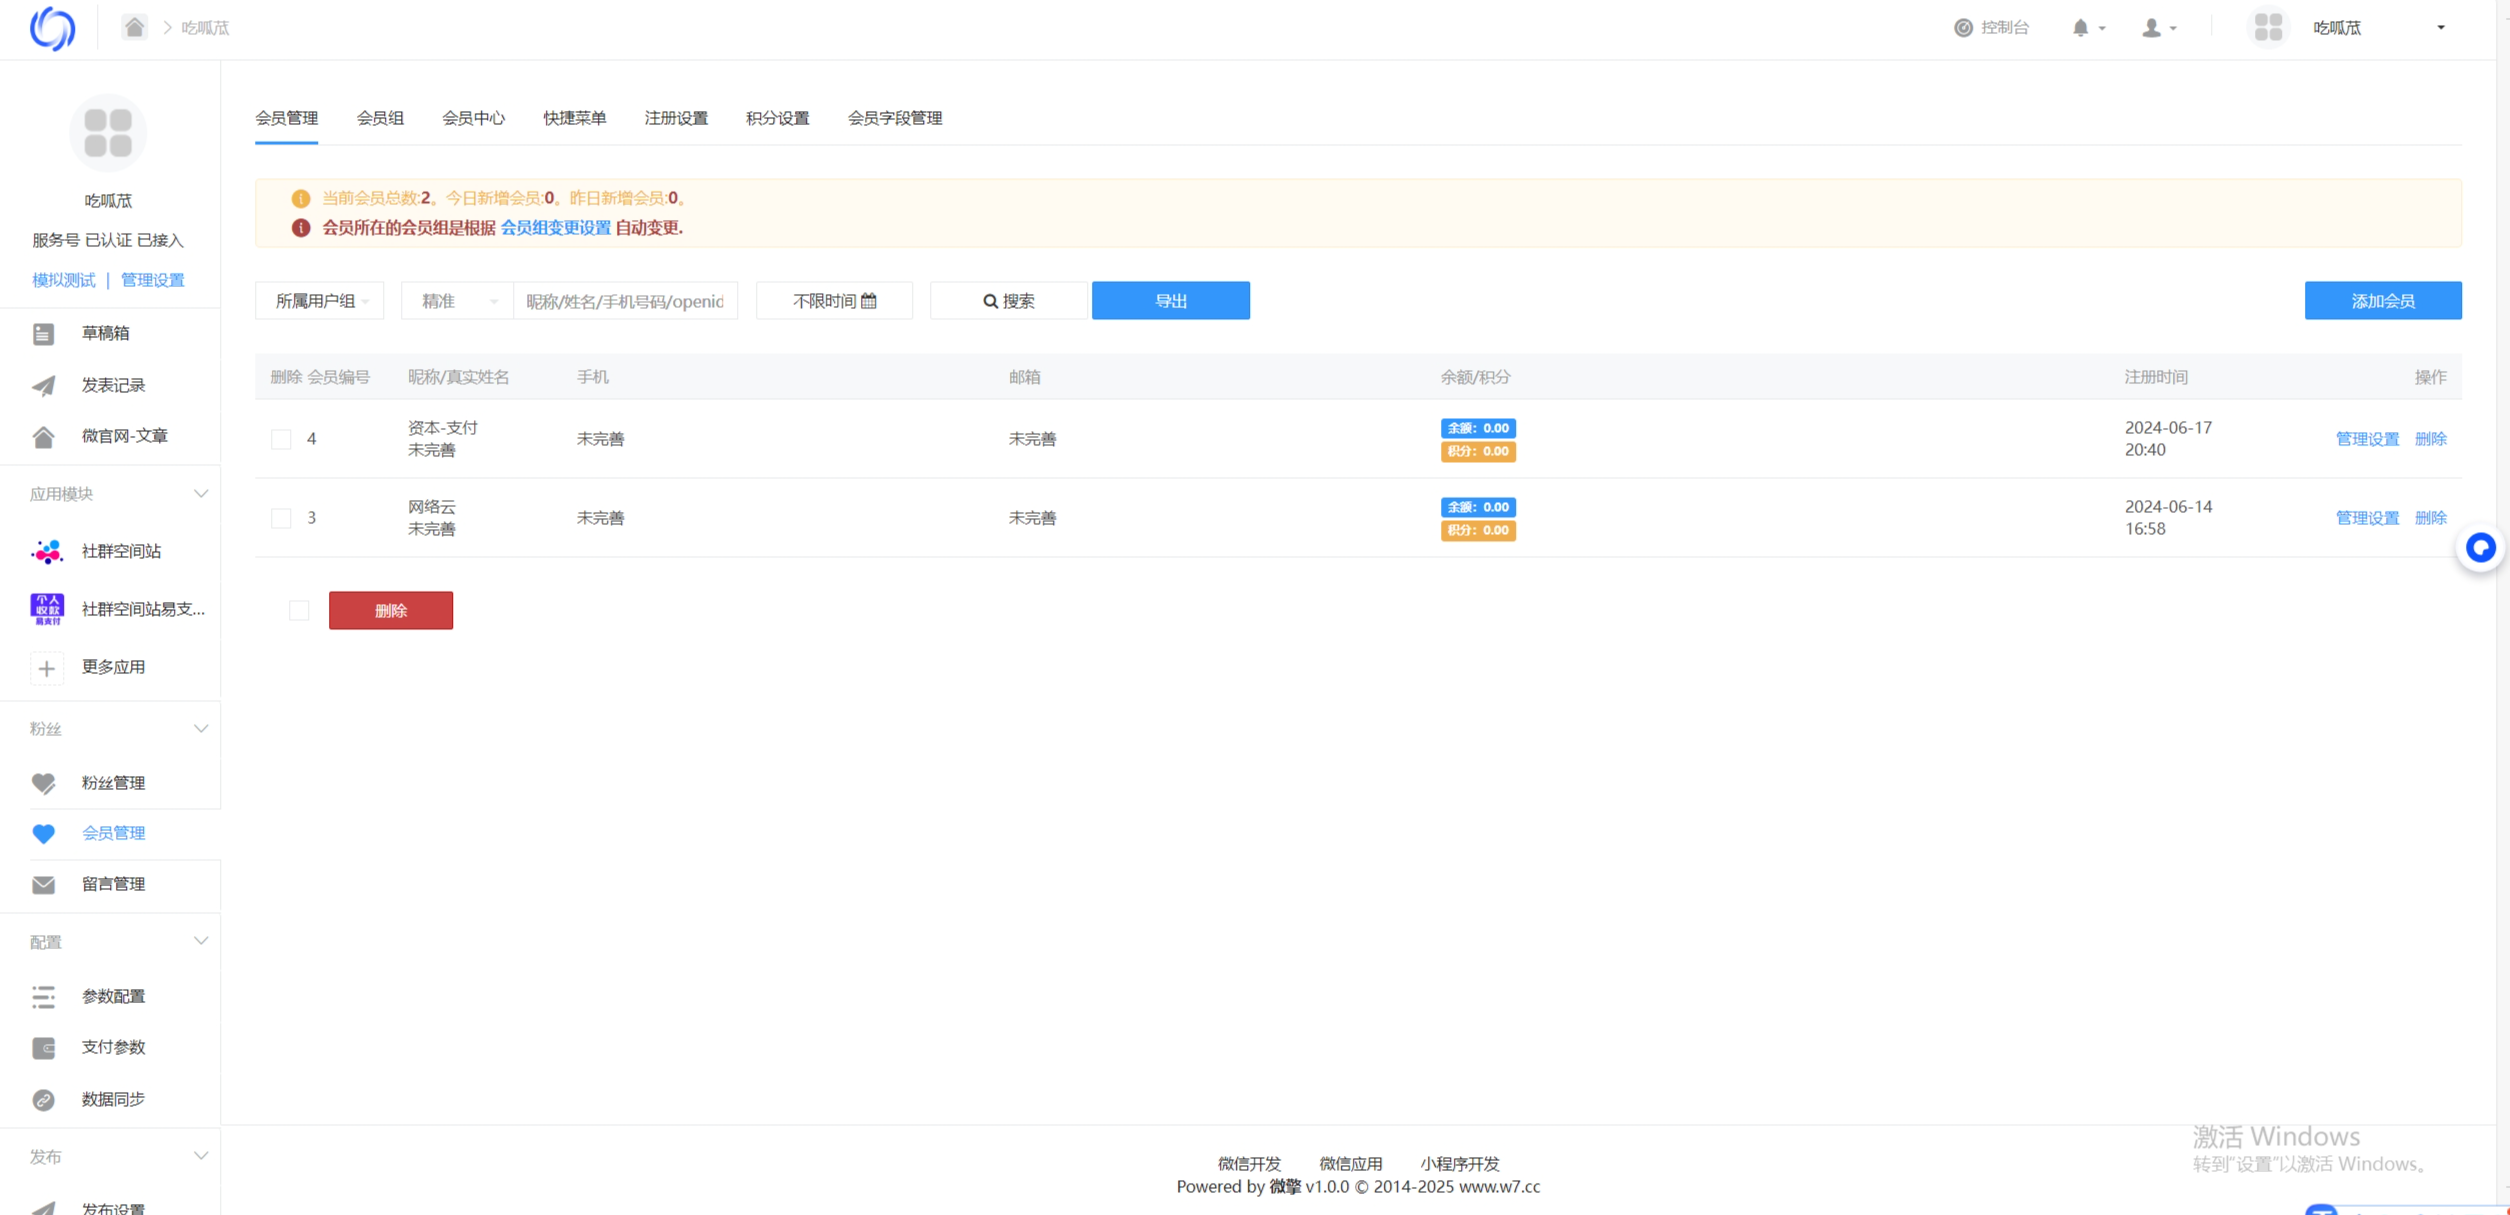Image resolution: width=2510 pixels, height=1215 pixels.
Task: Switch to the 快捷菜单 tab
Action: point(574,118)
